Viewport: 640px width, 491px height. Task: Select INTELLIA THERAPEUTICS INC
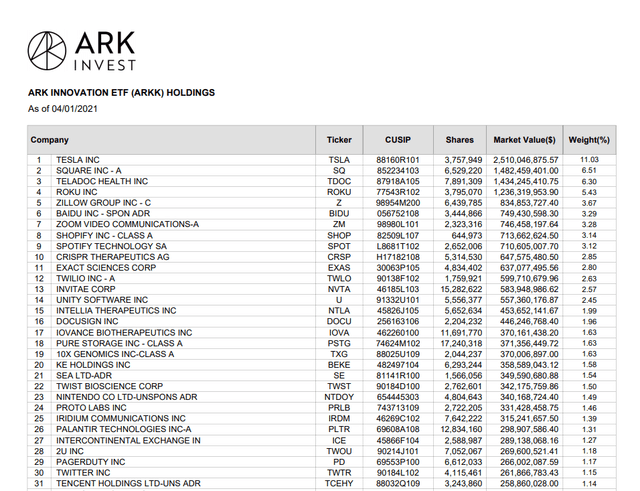coord(116,311)
